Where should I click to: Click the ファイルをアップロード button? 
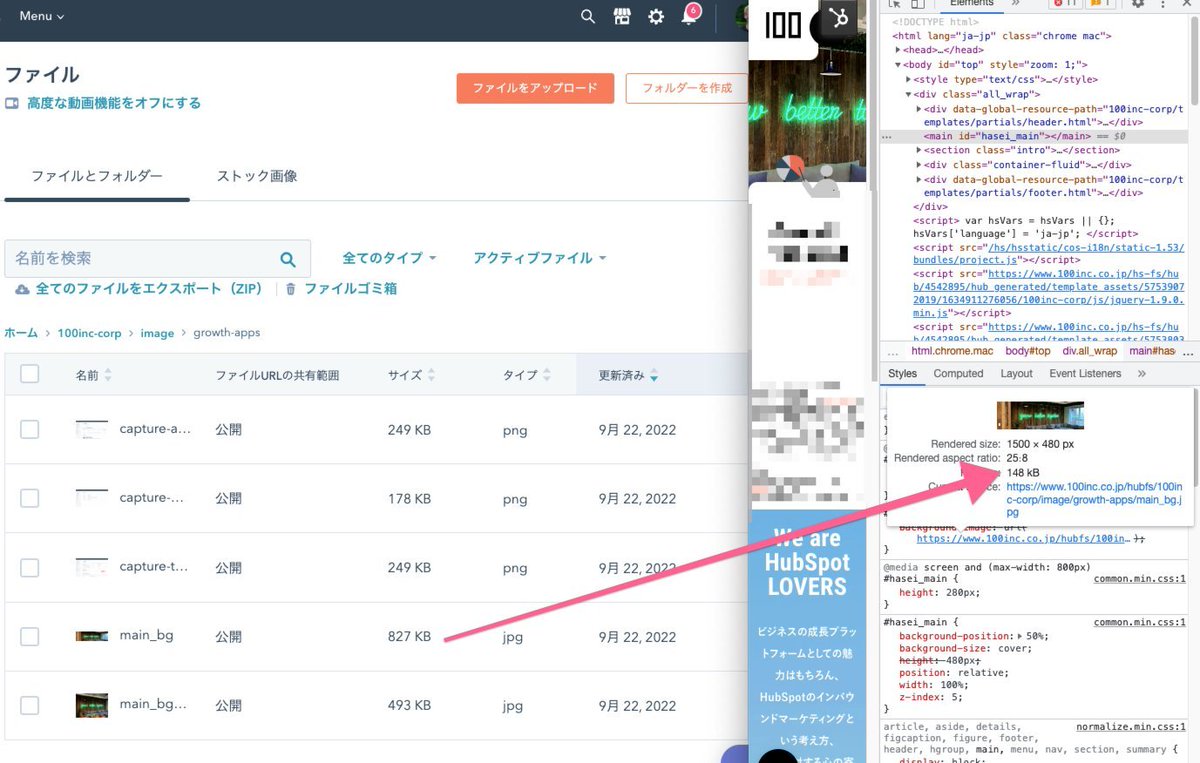[x=536, y=88]
